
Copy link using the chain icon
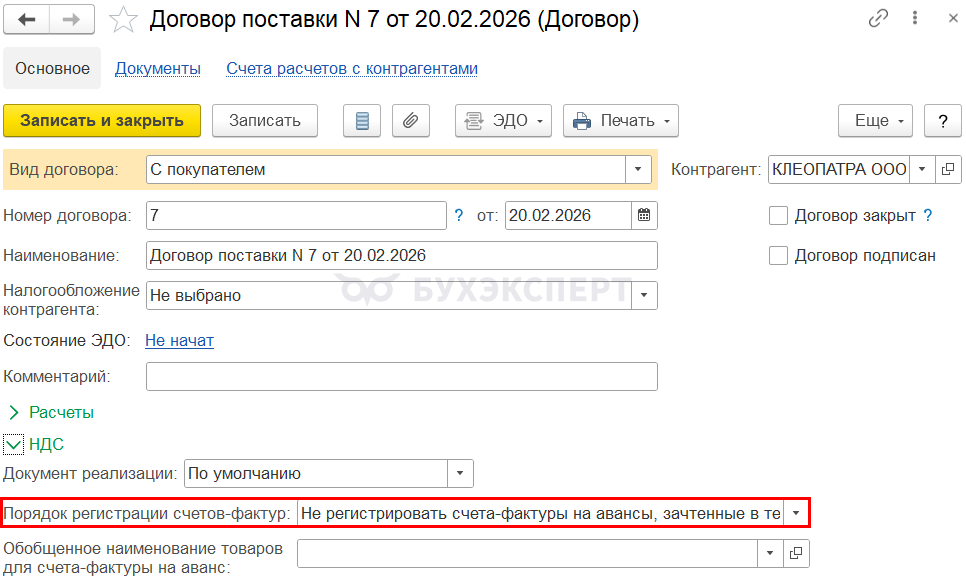878,18
